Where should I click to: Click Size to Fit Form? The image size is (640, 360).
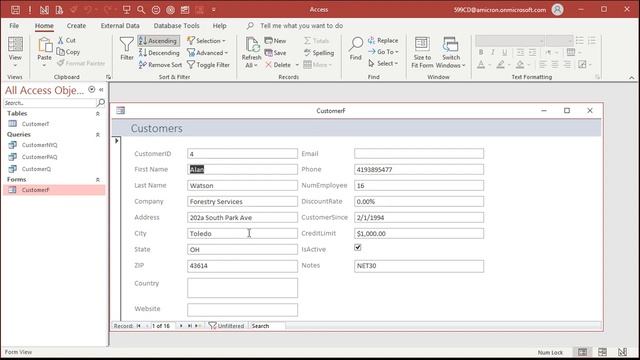point(422,52)
